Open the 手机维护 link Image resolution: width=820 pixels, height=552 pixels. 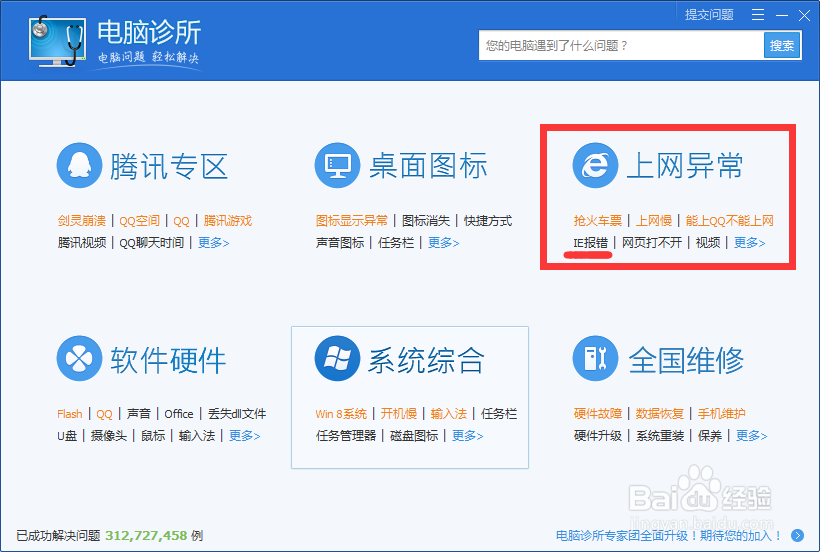tap(722, 414)
